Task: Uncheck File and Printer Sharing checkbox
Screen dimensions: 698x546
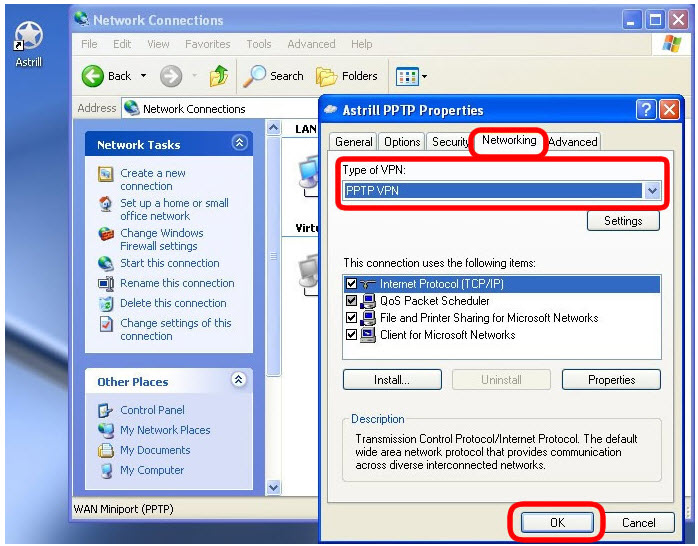Action: 351,317
